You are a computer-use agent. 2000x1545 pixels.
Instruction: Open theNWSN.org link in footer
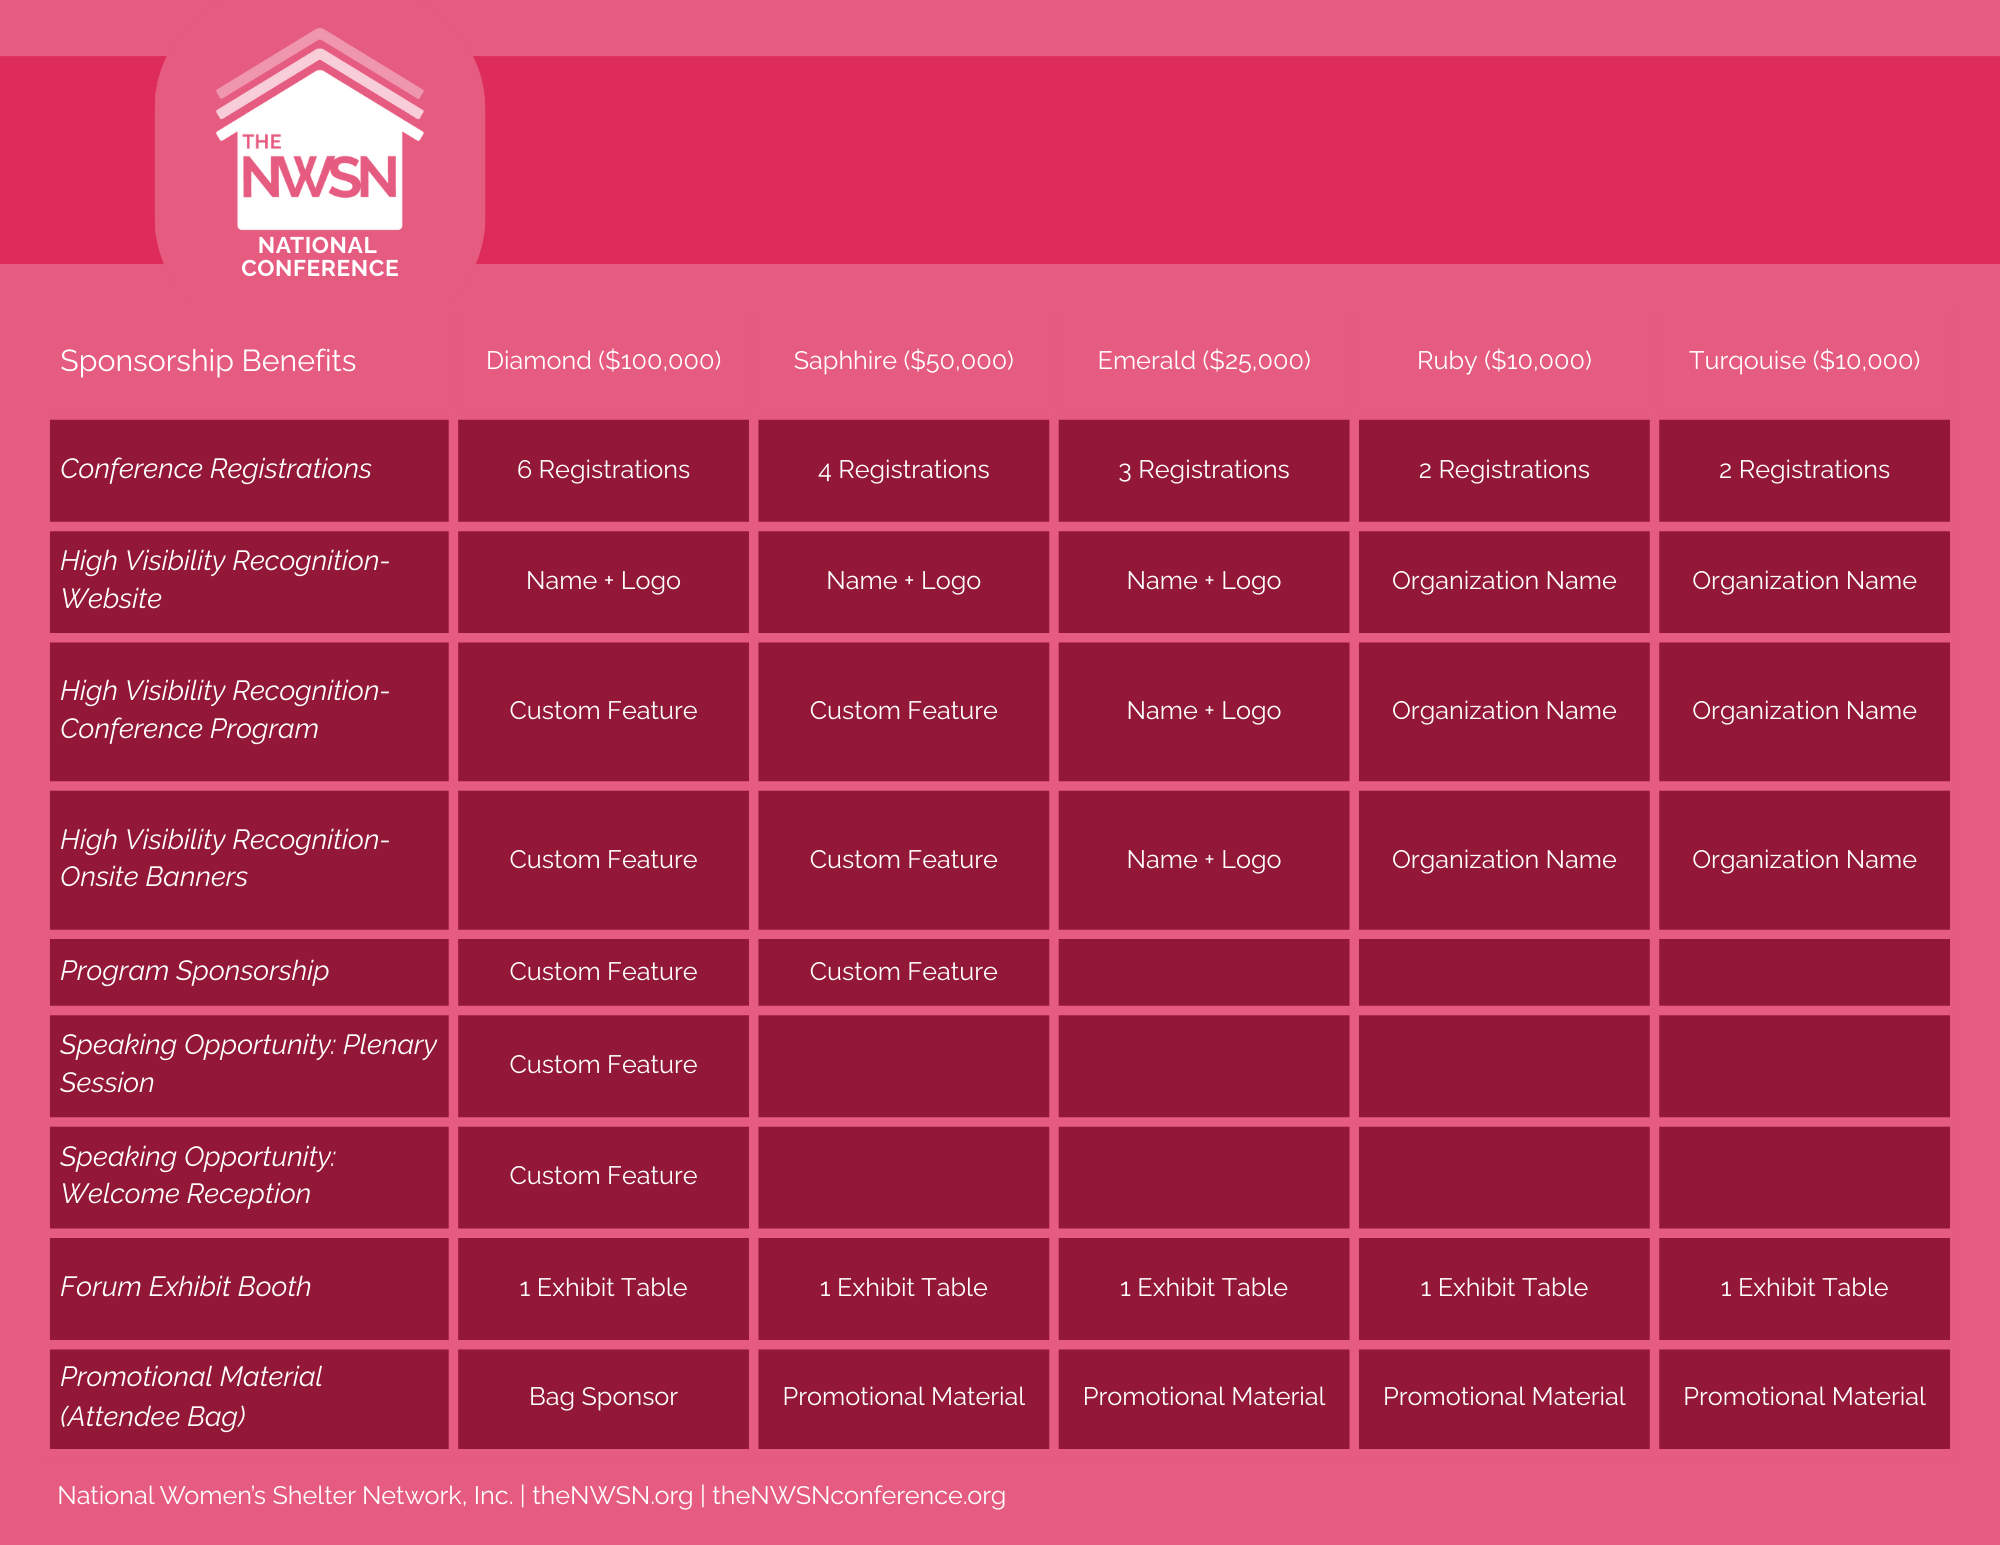(612, 1496)
